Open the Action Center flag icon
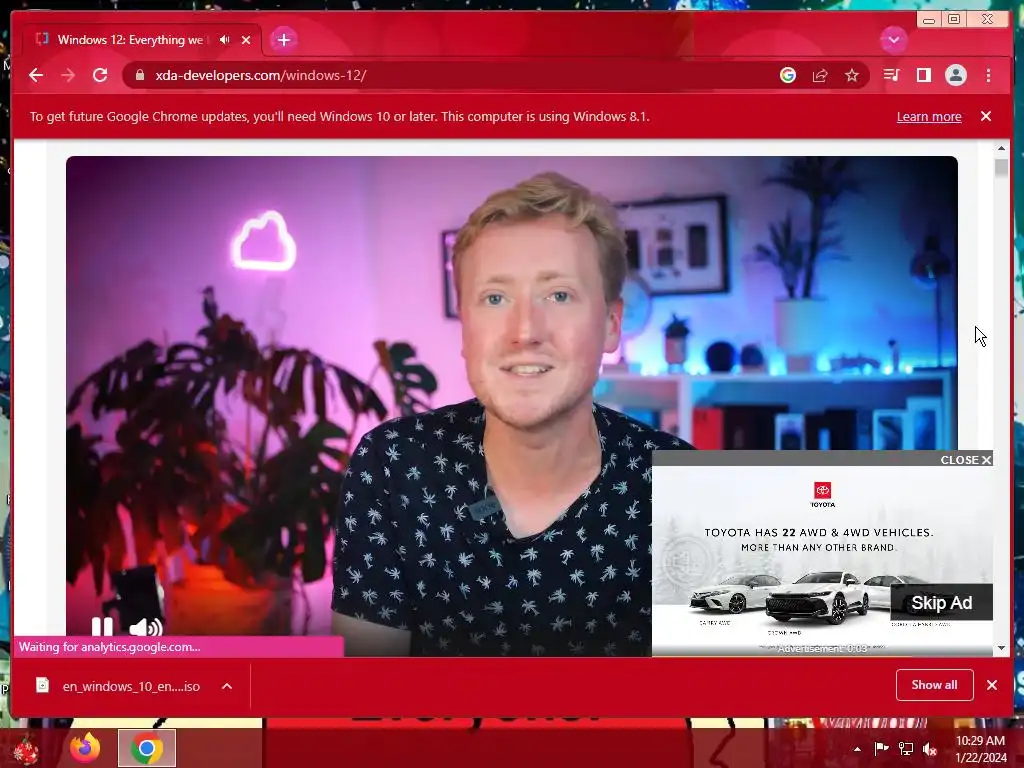Viewport: 1024px width, 768px height. coord(881,749)
